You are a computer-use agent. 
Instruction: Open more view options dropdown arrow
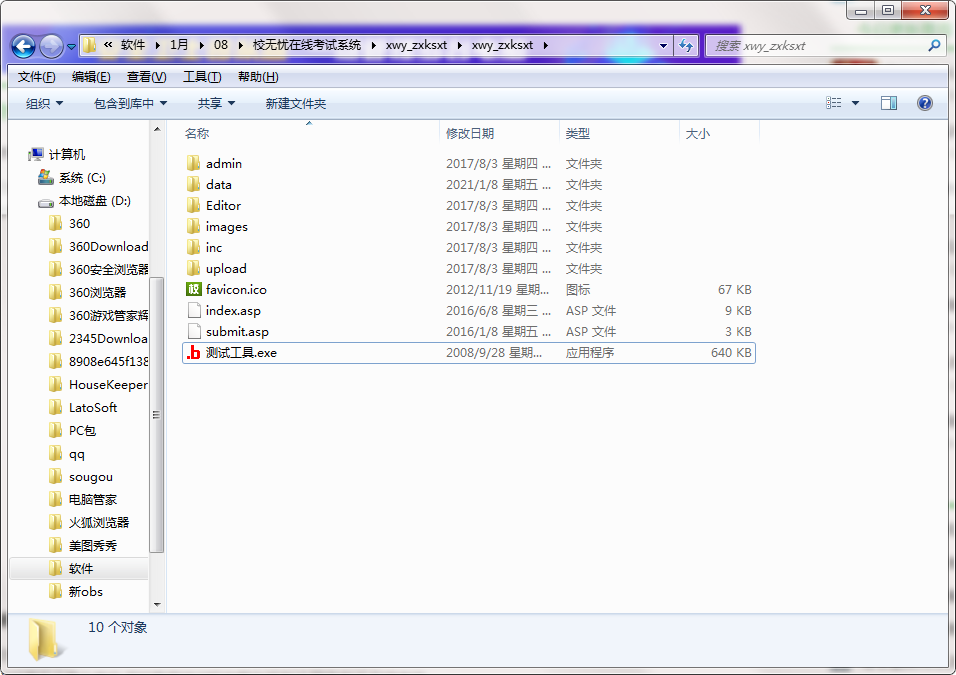click(x=855, y=103)
